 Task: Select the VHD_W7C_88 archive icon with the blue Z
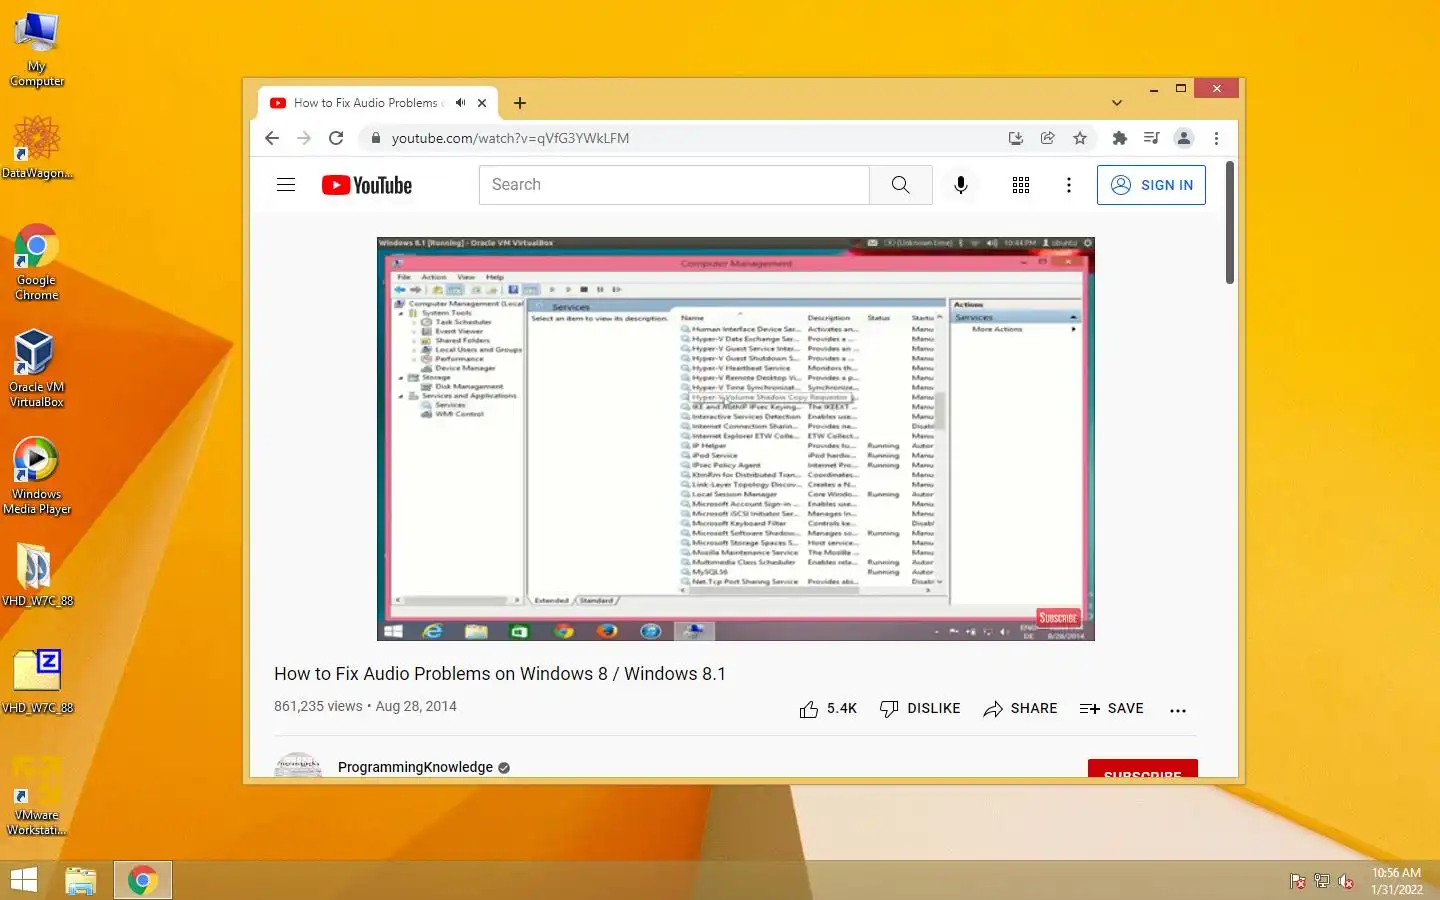pos(37,681)
